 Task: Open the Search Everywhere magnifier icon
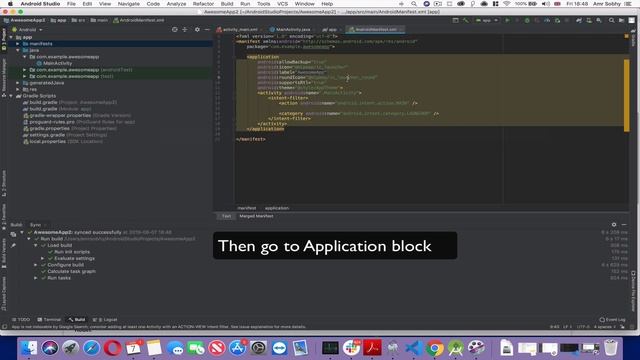click(611, 20)
